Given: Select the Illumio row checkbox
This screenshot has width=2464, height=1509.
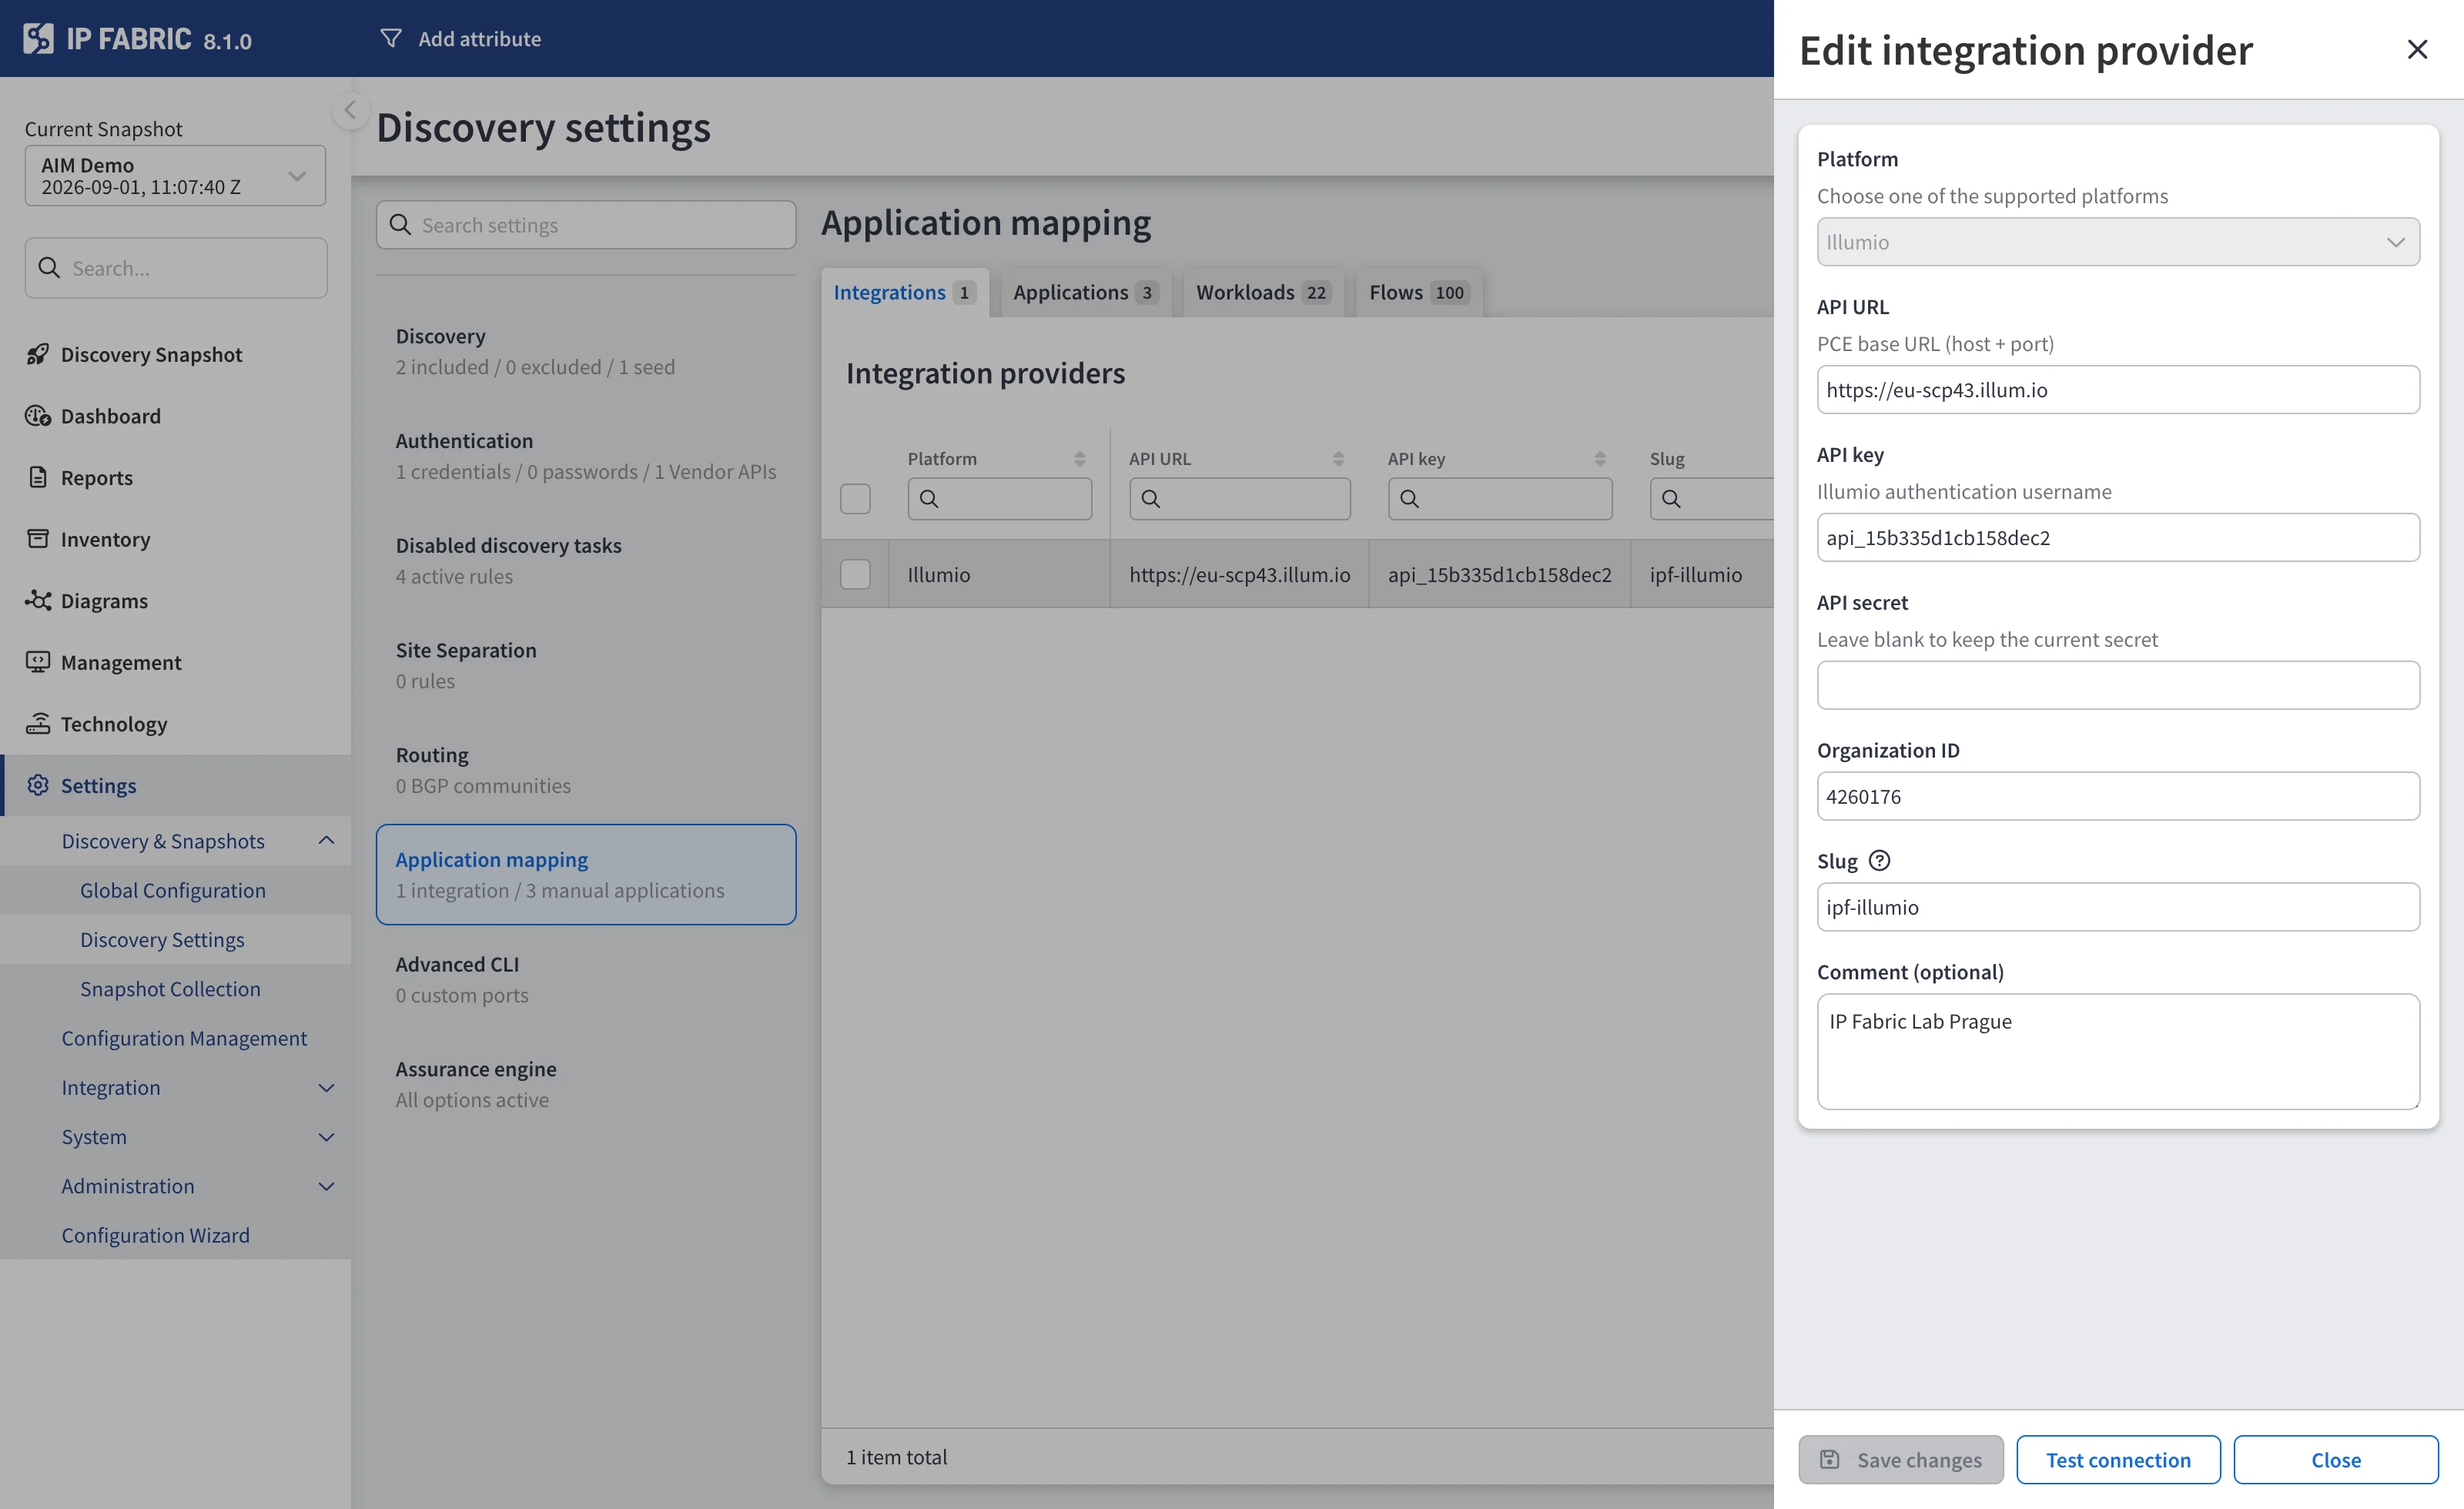Looking at the screenshot, I should (x=855, y=574).
